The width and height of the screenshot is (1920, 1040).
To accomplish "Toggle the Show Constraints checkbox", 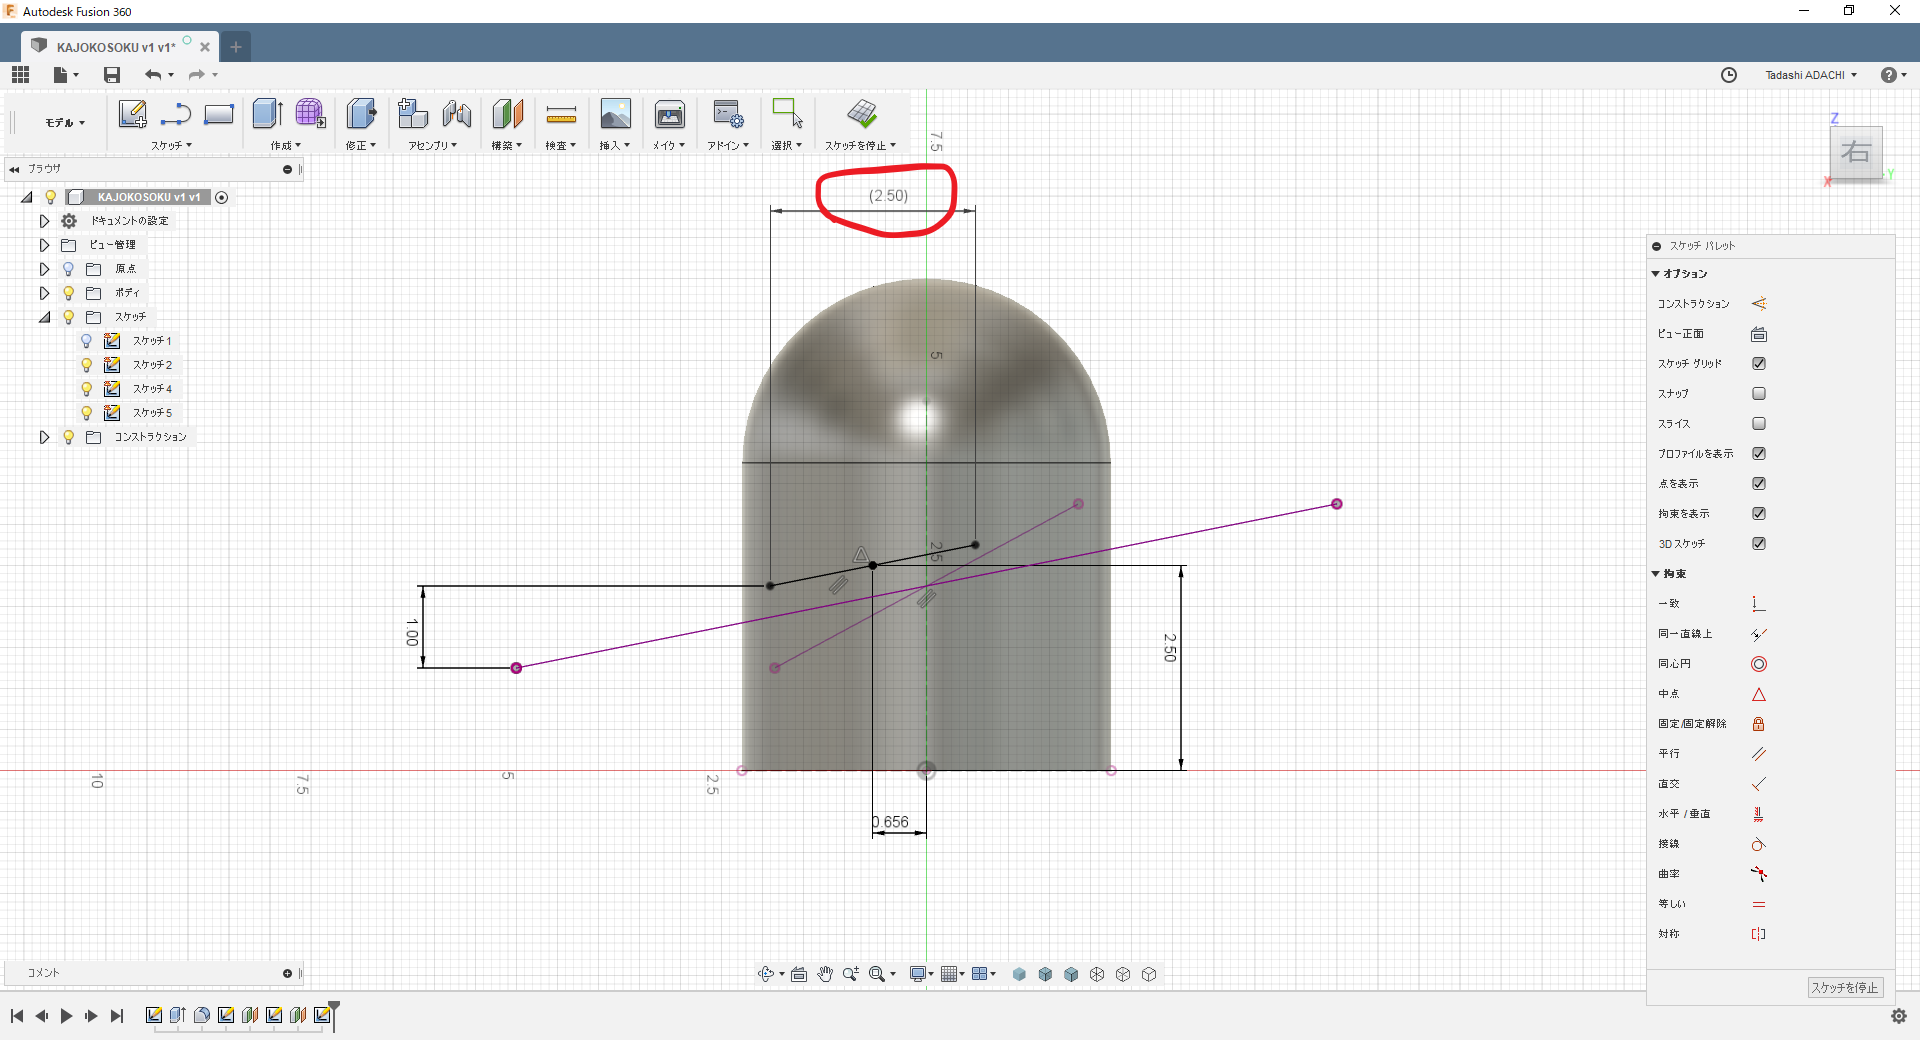I will (x=1759, y=514).
